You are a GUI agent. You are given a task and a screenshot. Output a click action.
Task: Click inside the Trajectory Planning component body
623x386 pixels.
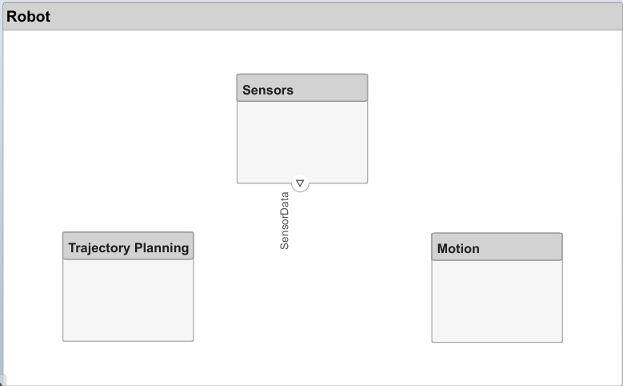pos(128,300)
